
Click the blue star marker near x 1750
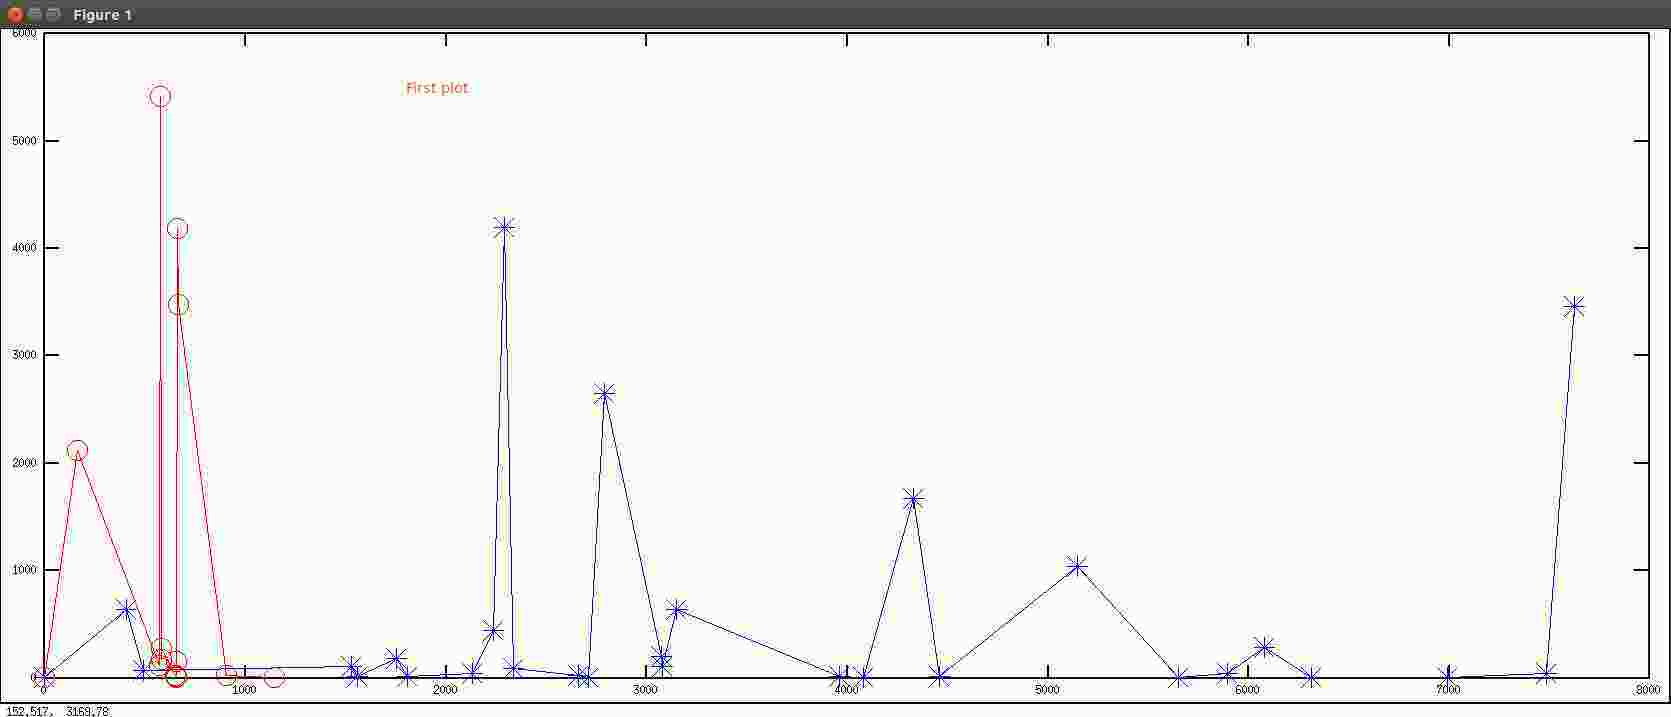tap(396, 658)
